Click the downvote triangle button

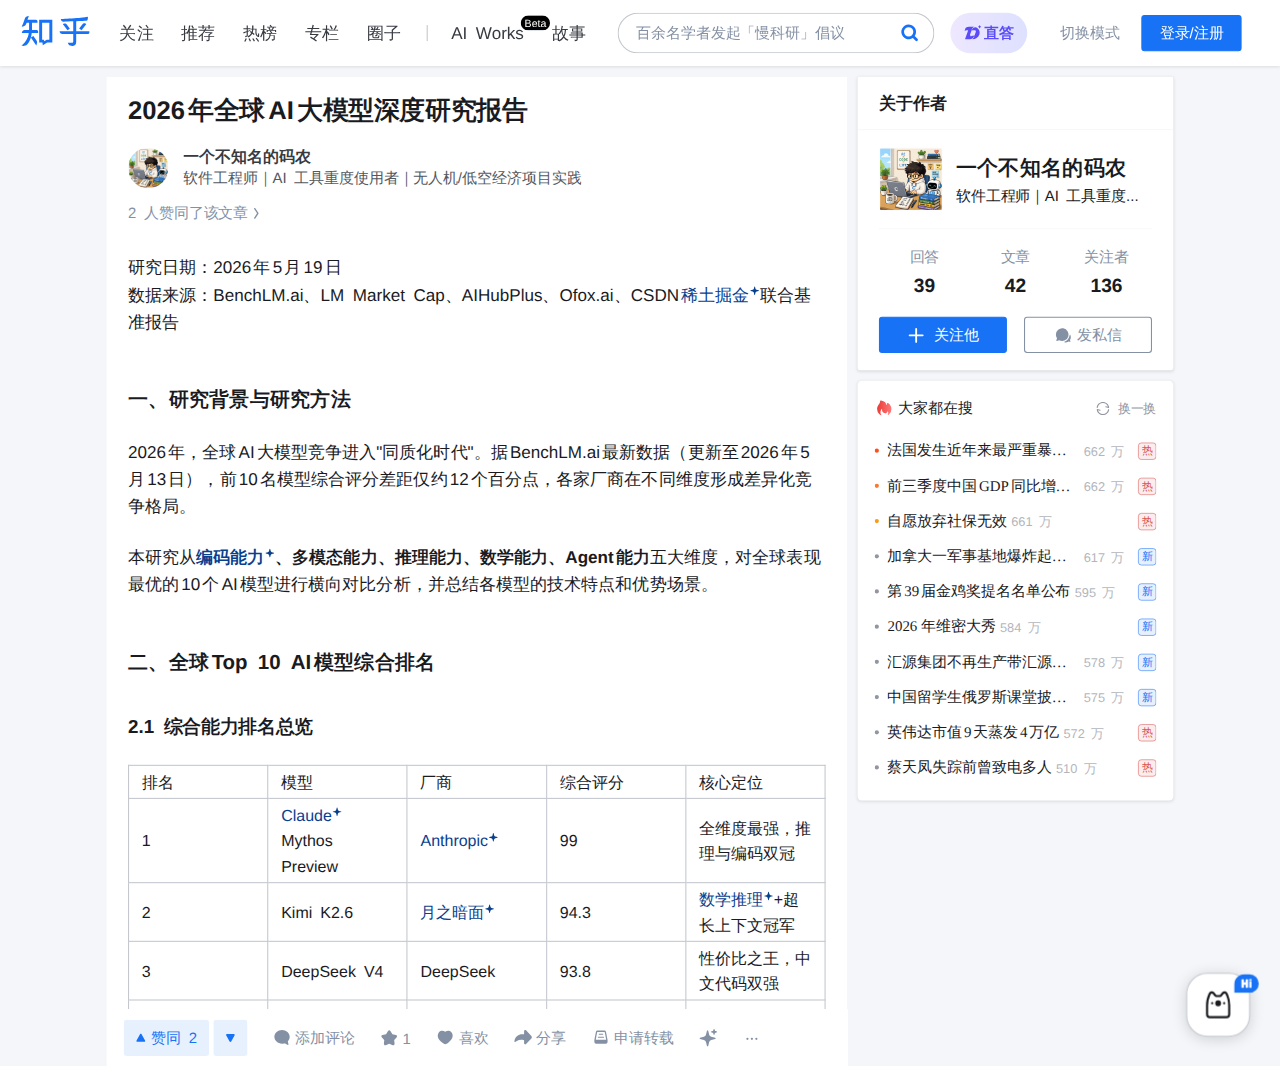tap(230, 1038)
